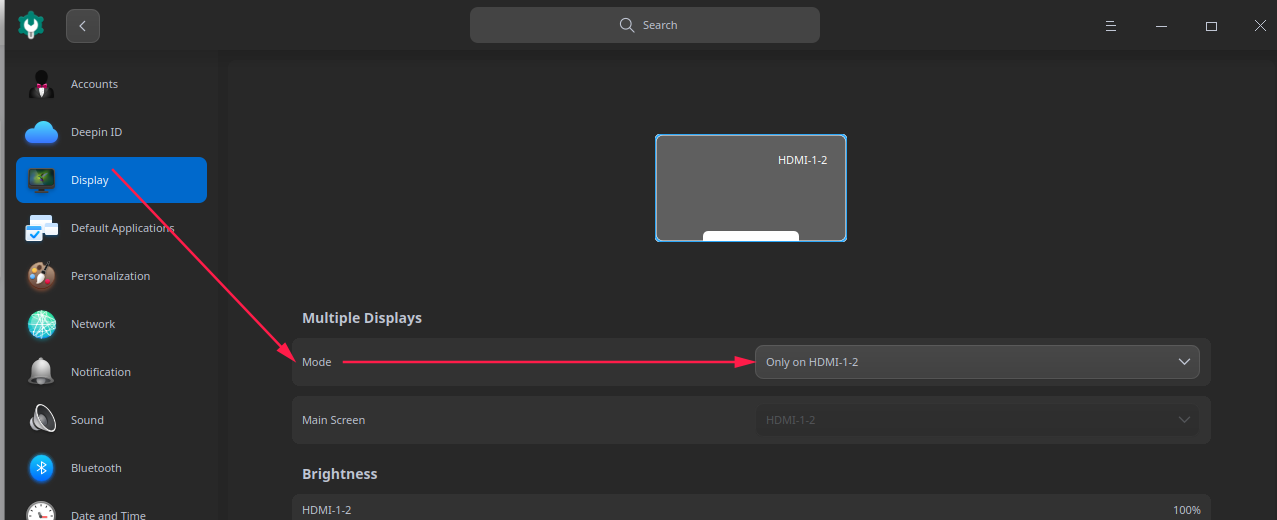The height and width of the screenshot is (520, 1277).
Task: Click the 100% brightness value
Action: [x=1187, y=510]
